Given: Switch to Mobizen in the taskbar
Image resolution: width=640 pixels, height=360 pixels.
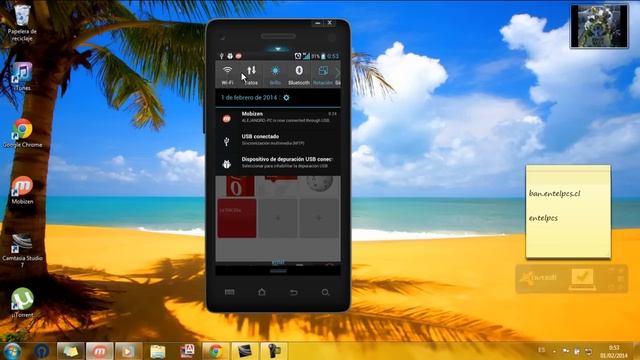Looking at the screenshot, I should click(x=99, y=351).
